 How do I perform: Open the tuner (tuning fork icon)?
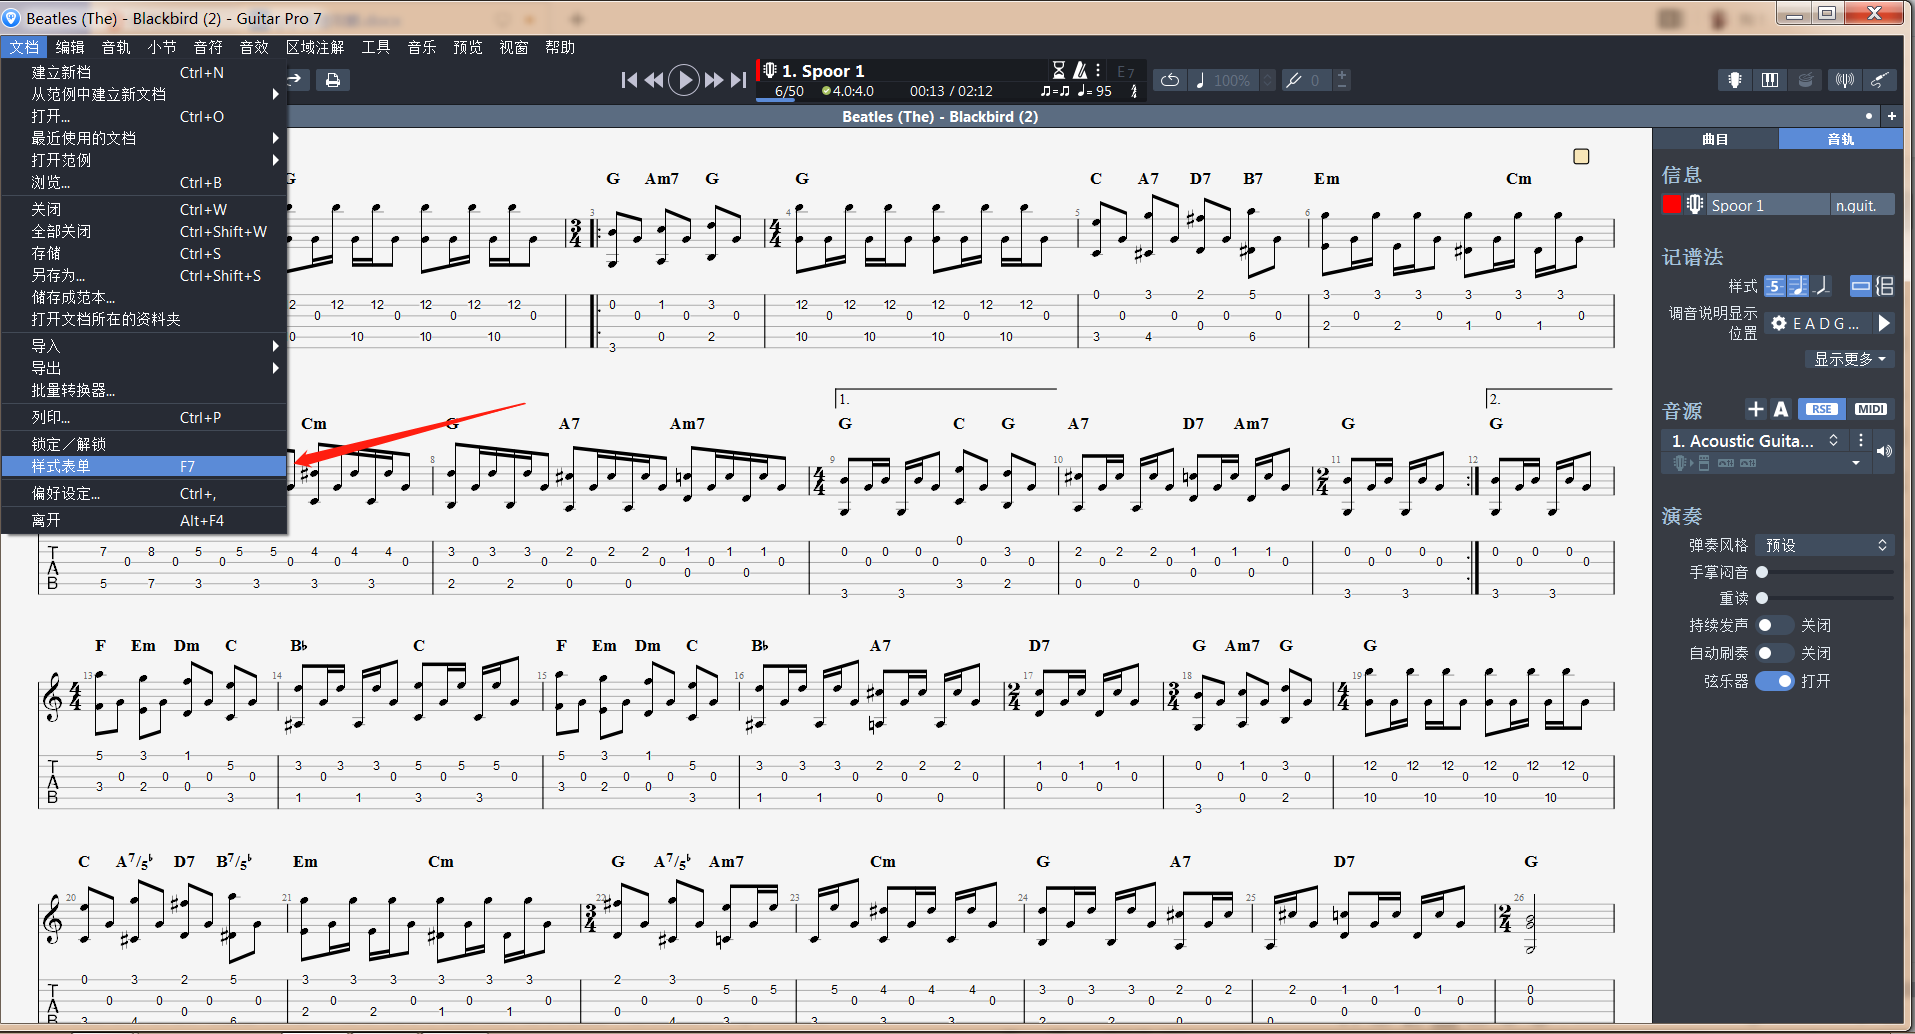pos(1844,80)
